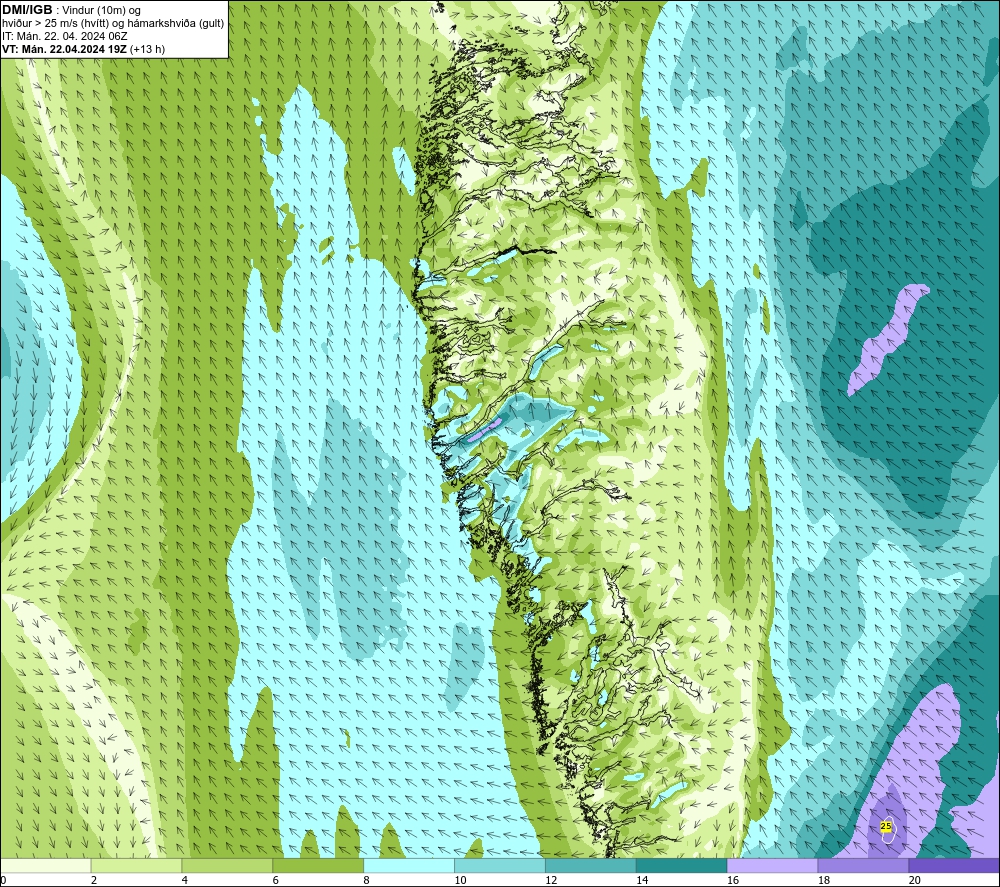Click the scale label '8'
1000x887 pixels.
click(x=366, y=881)
